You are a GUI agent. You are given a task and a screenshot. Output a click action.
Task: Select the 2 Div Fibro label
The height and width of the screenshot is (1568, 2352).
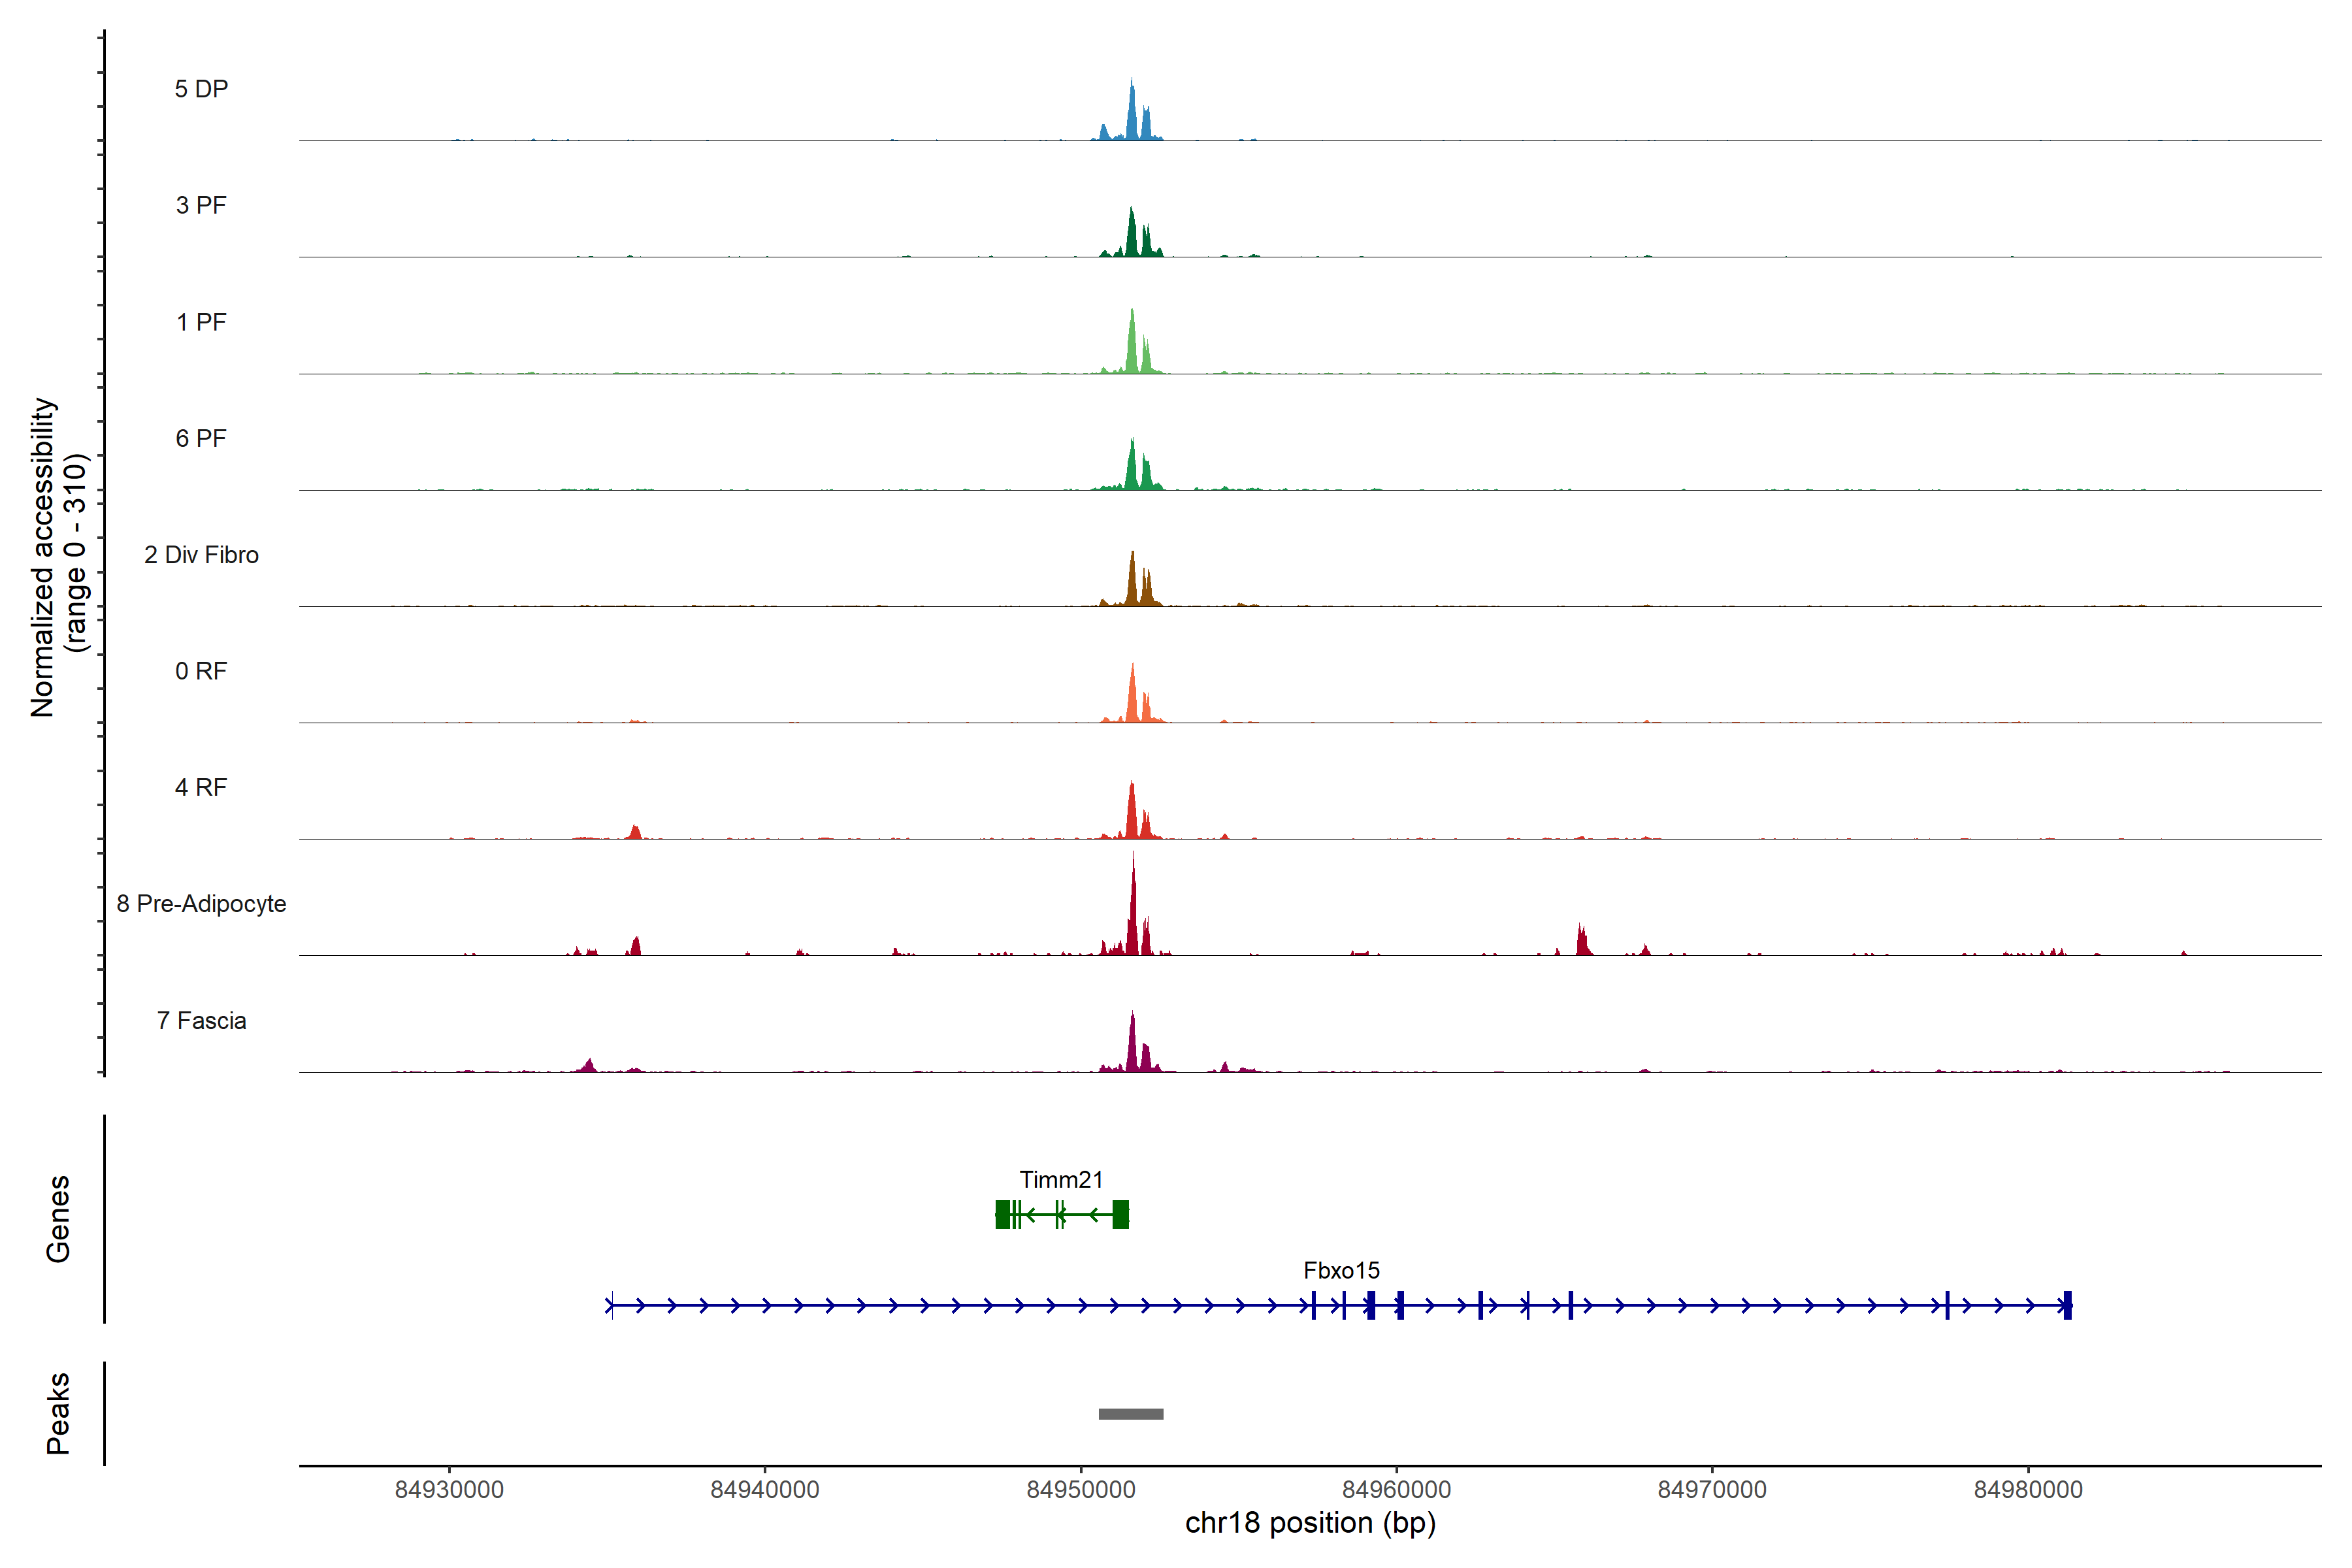click(x=201, y=555)
